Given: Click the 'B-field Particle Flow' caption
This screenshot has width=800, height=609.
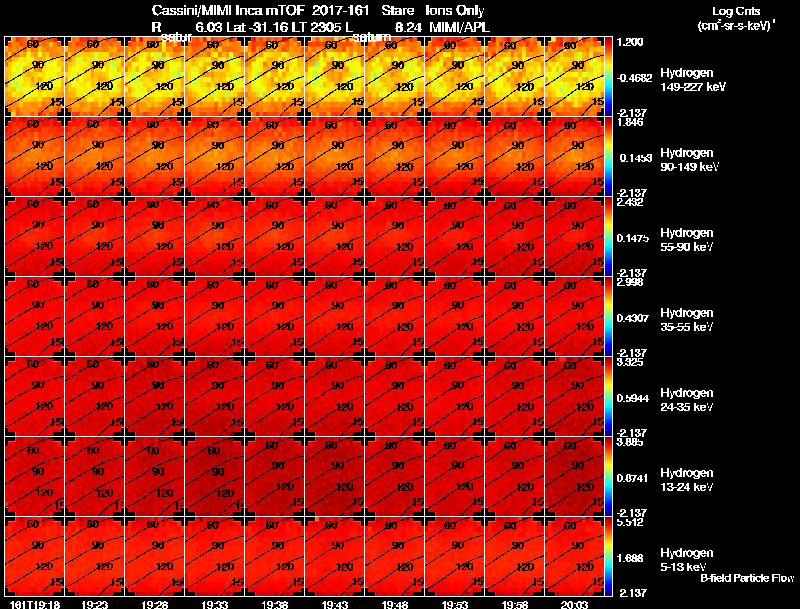Looking at the screenshot, I should coord(747,578).
